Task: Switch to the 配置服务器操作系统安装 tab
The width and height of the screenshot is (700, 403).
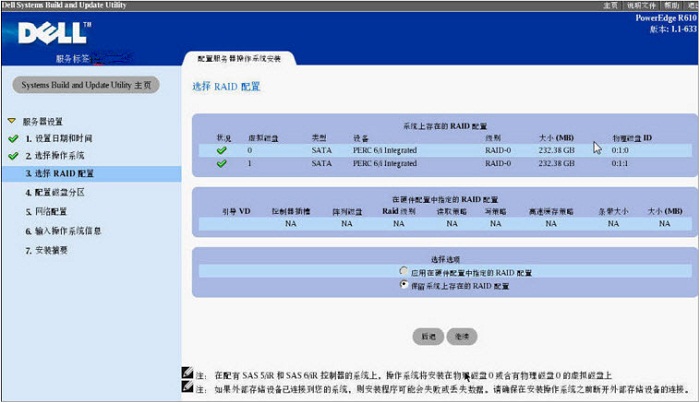Action: [x=239, y=58]
